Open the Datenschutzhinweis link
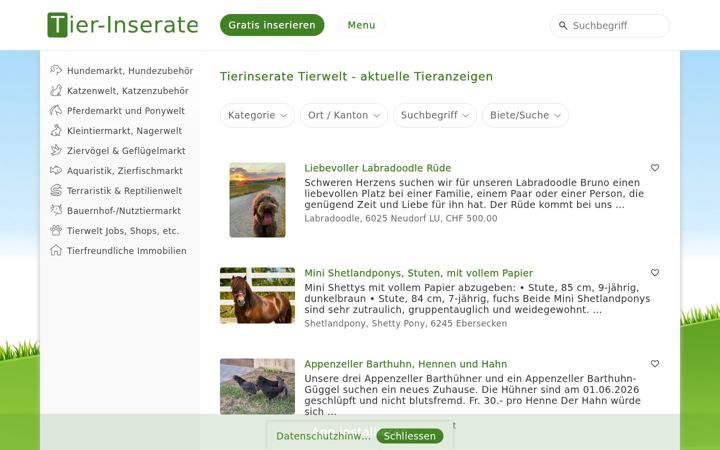Viewport: 720px width, 450px height. pos(323,436)
